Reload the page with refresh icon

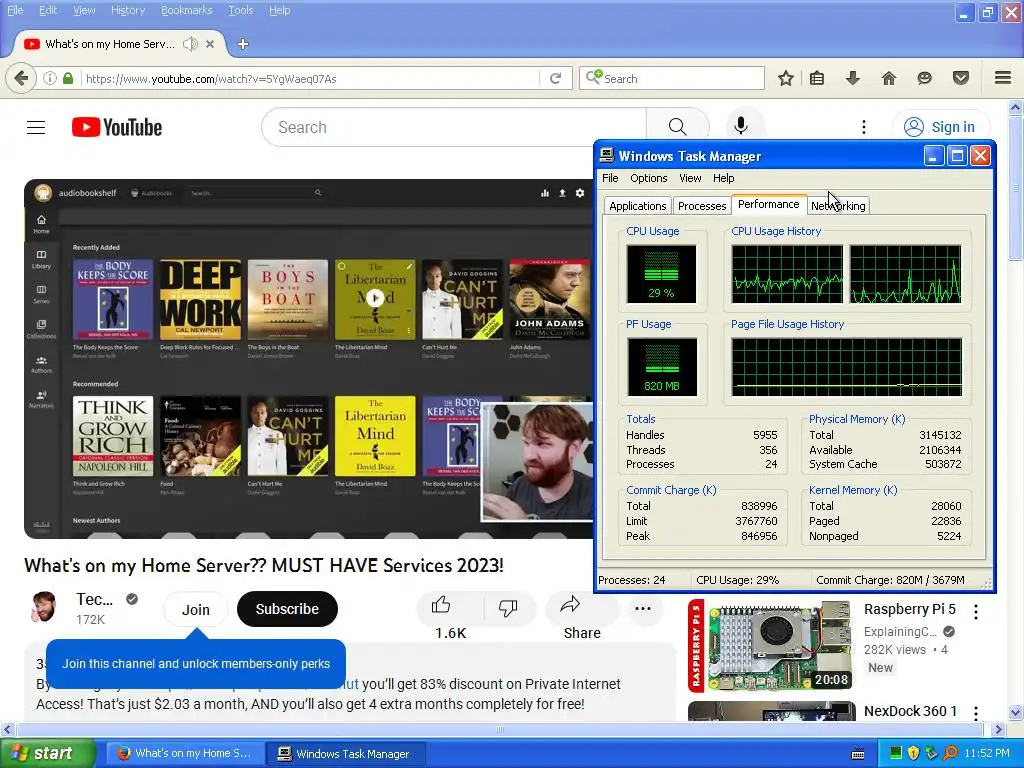point(556,78)
